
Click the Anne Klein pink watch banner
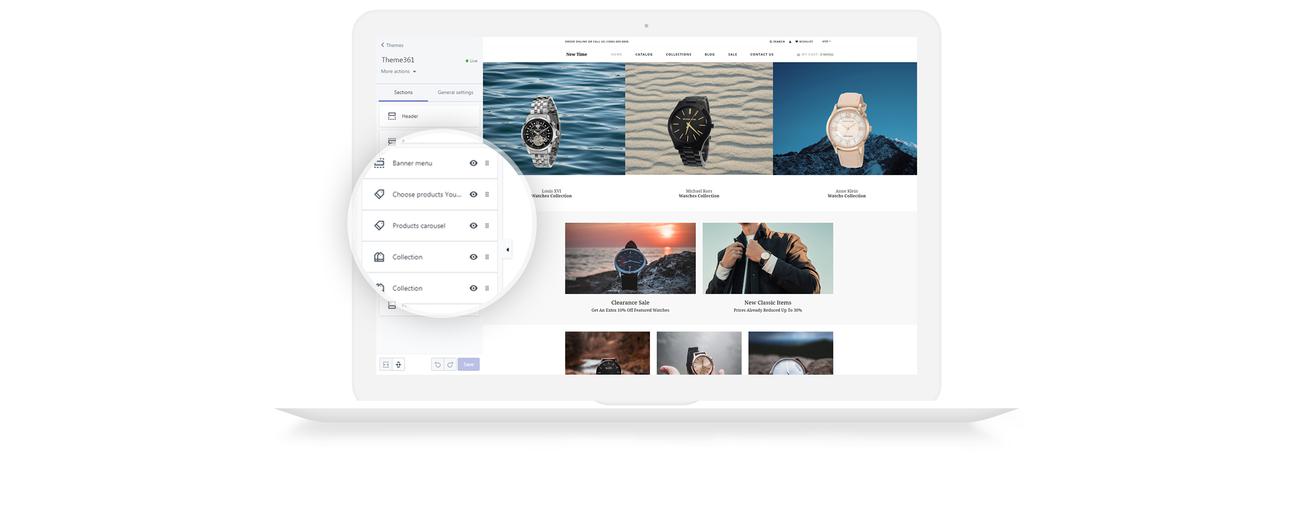pos(845,119)
